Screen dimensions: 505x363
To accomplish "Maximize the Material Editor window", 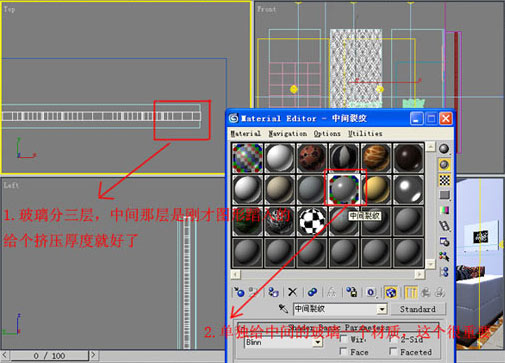I will click(x=431, y=118).
